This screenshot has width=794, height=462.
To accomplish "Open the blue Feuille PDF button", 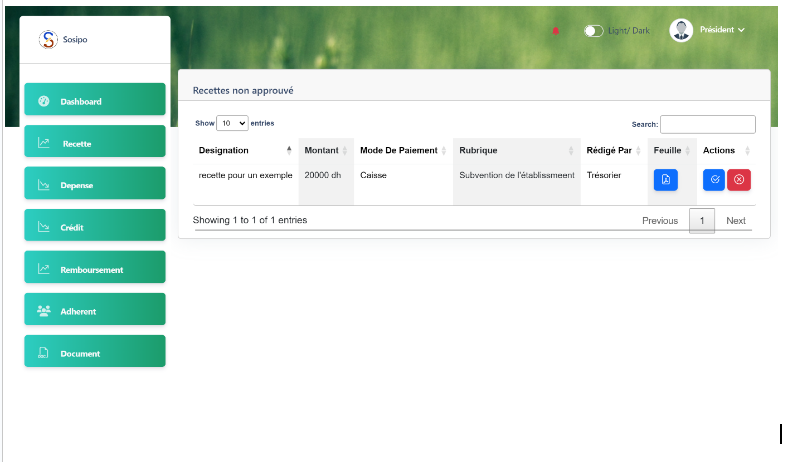I will tap(665, 180).
